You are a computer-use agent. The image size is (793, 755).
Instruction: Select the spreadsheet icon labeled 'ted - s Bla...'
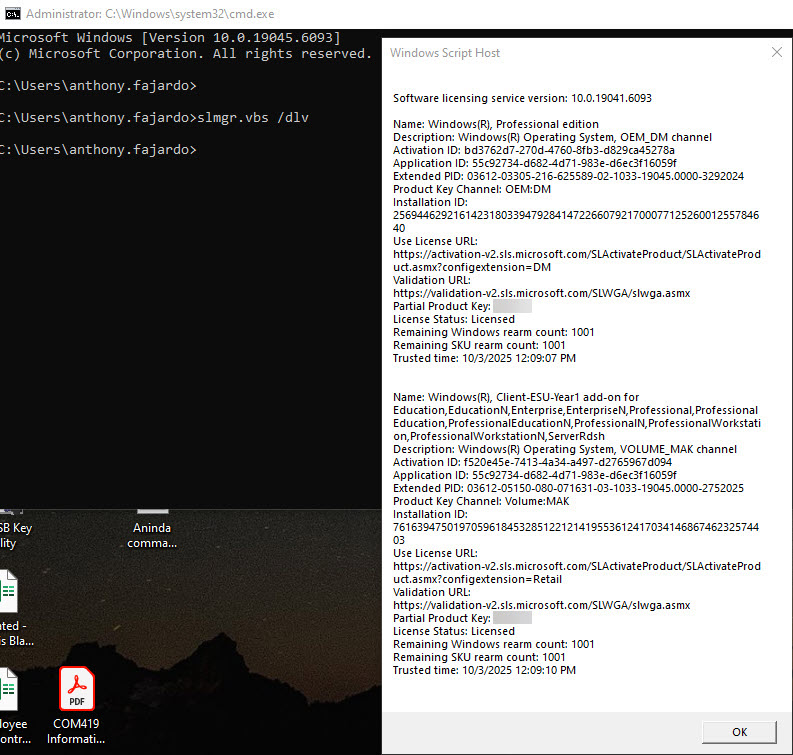(13, 608)
